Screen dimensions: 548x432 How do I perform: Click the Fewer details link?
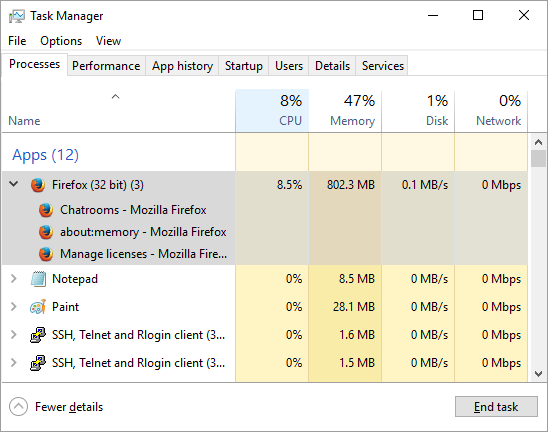(69, 407)
